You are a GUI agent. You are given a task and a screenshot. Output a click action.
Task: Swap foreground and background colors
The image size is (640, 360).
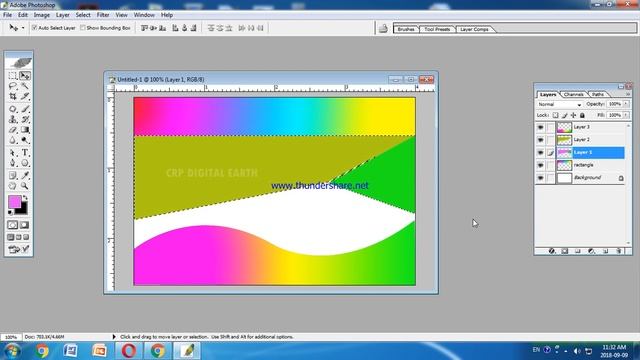click(25, 198)
